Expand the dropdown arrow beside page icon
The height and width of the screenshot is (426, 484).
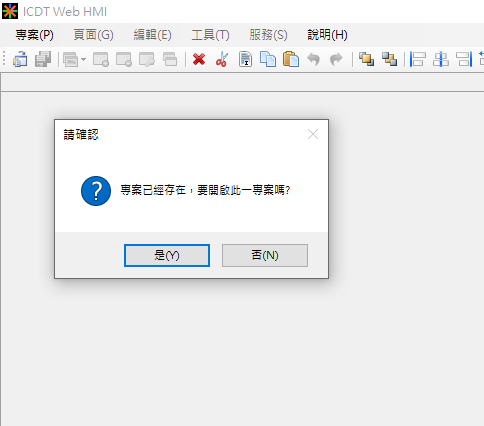point(83,60)
